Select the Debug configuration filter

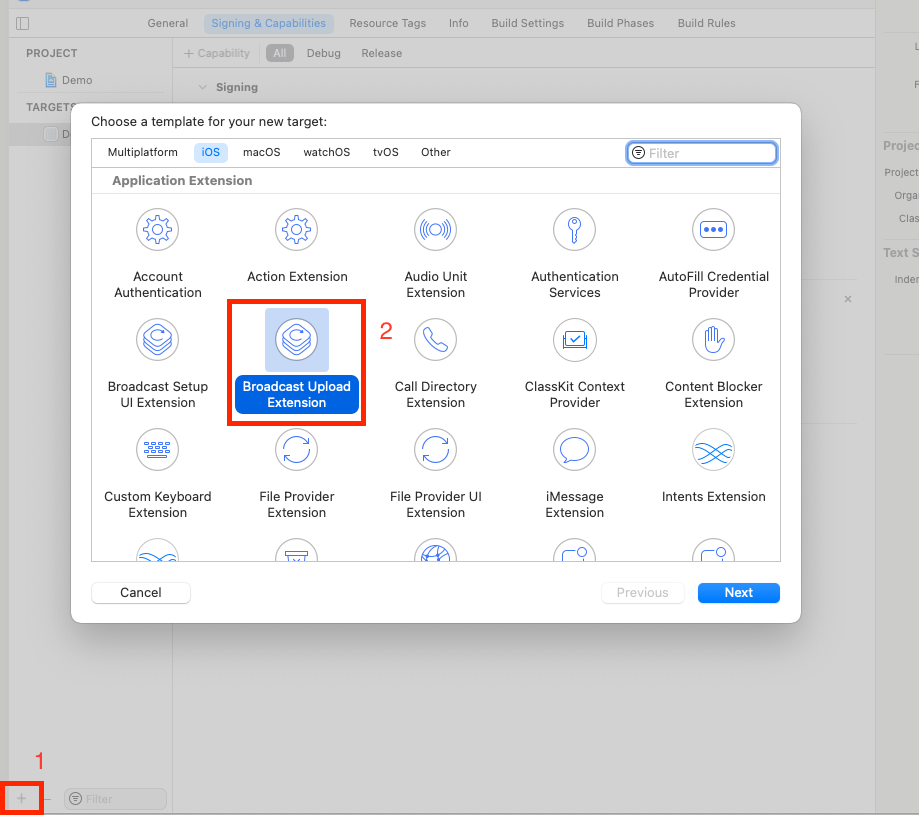[324, 53]
